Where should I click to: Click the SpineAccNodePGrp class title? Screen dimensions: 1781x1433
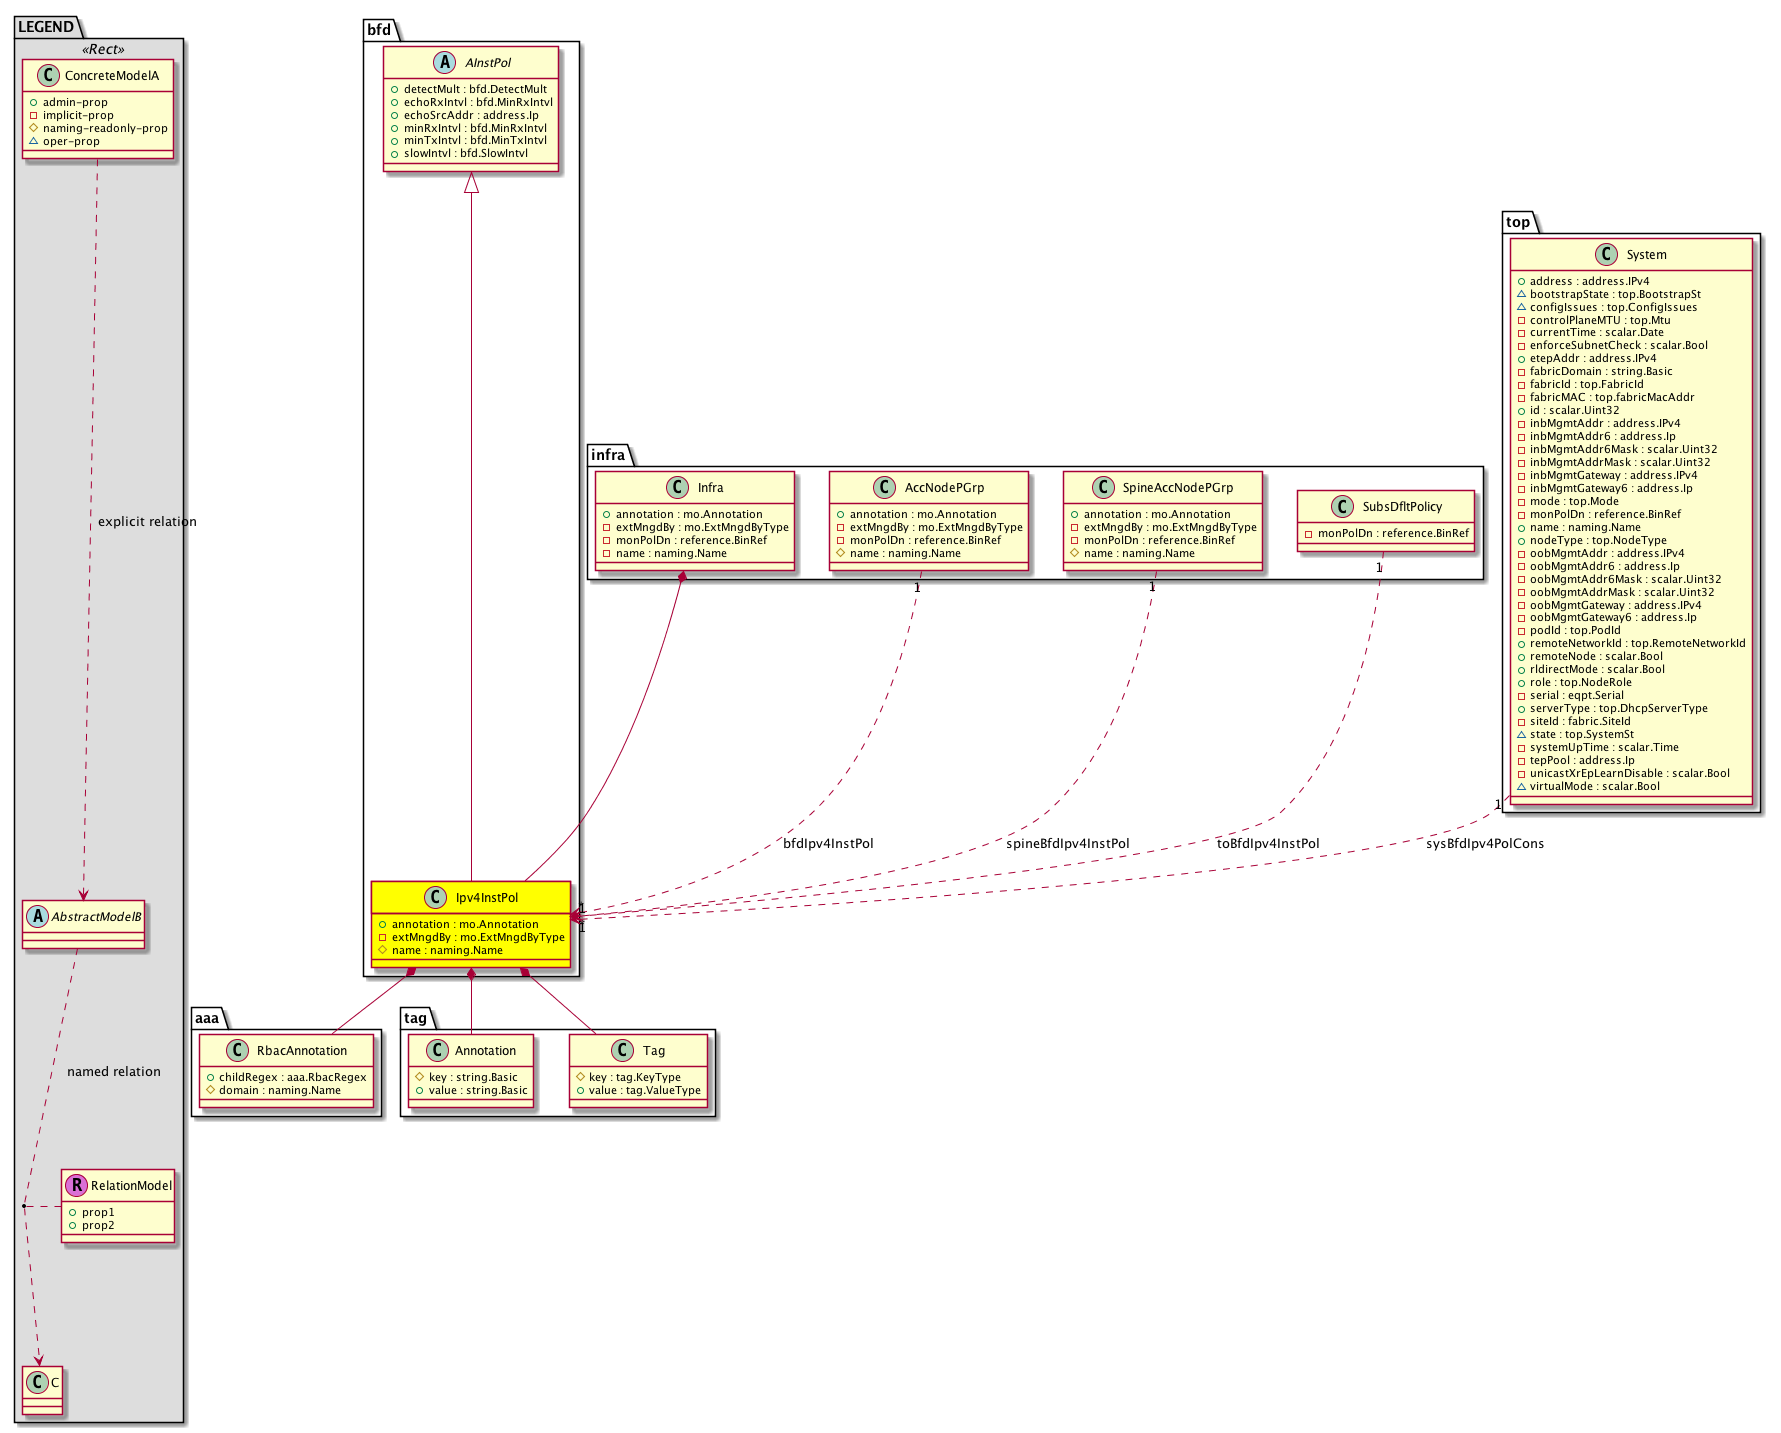click(x=1177, y=487)
